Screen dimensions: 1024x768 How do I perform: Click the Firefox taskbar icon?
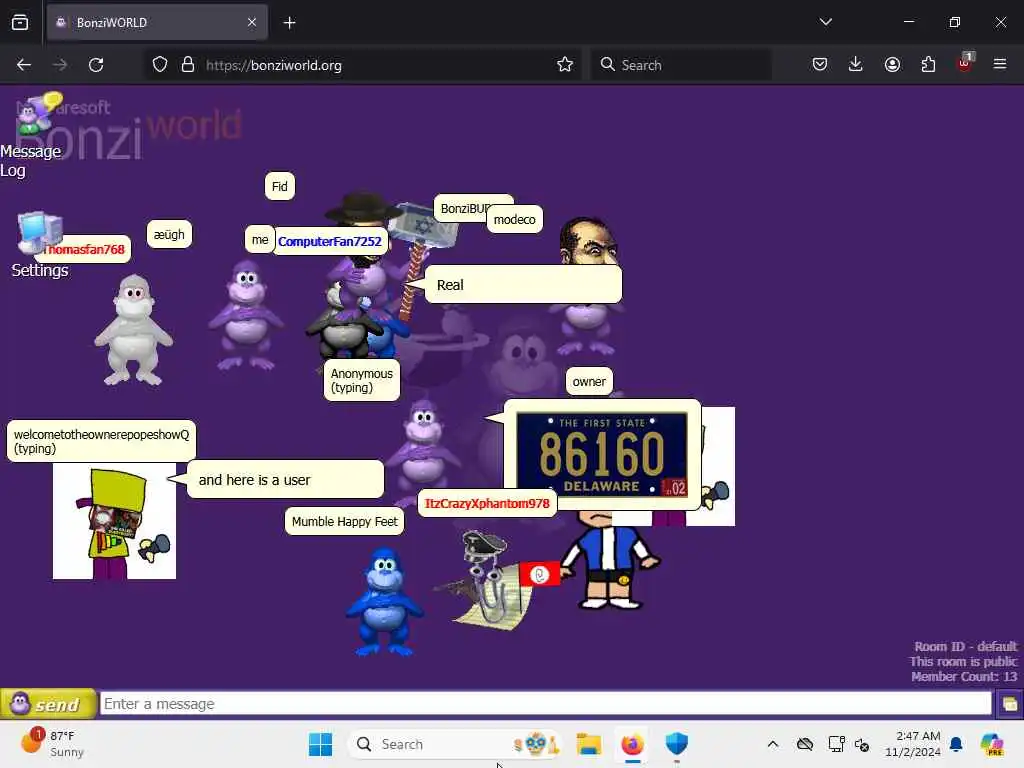coord(632,744)
